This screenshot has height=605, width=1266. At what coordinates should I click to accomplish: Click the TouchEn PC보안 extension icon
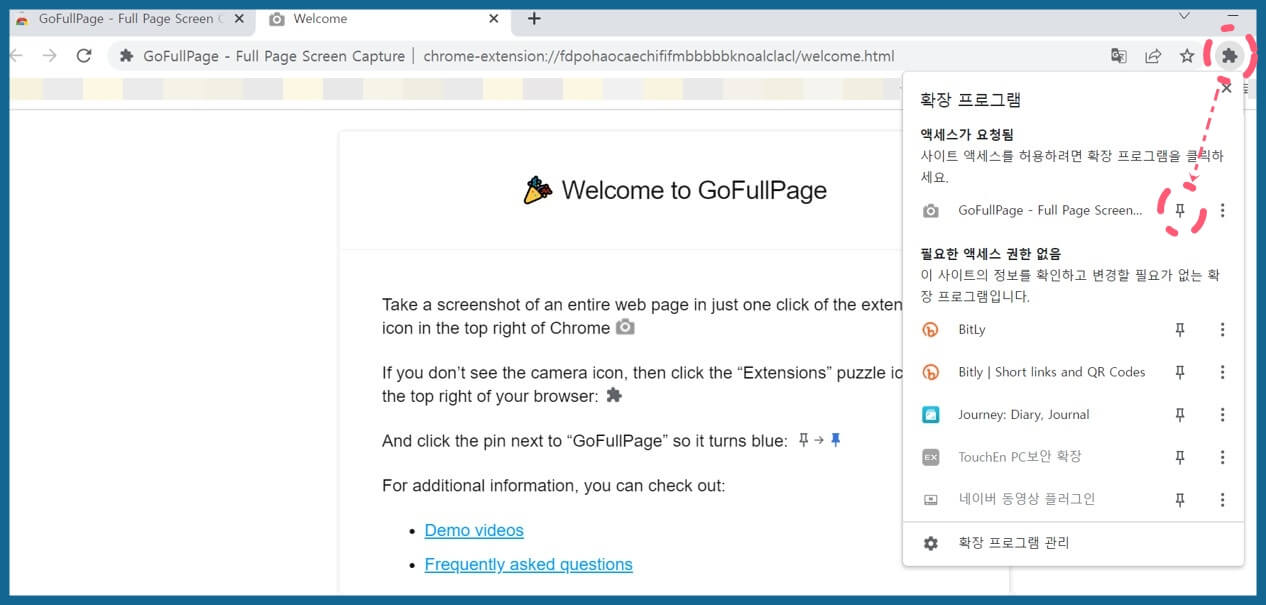pyautogui.click(x=931, y=457)
